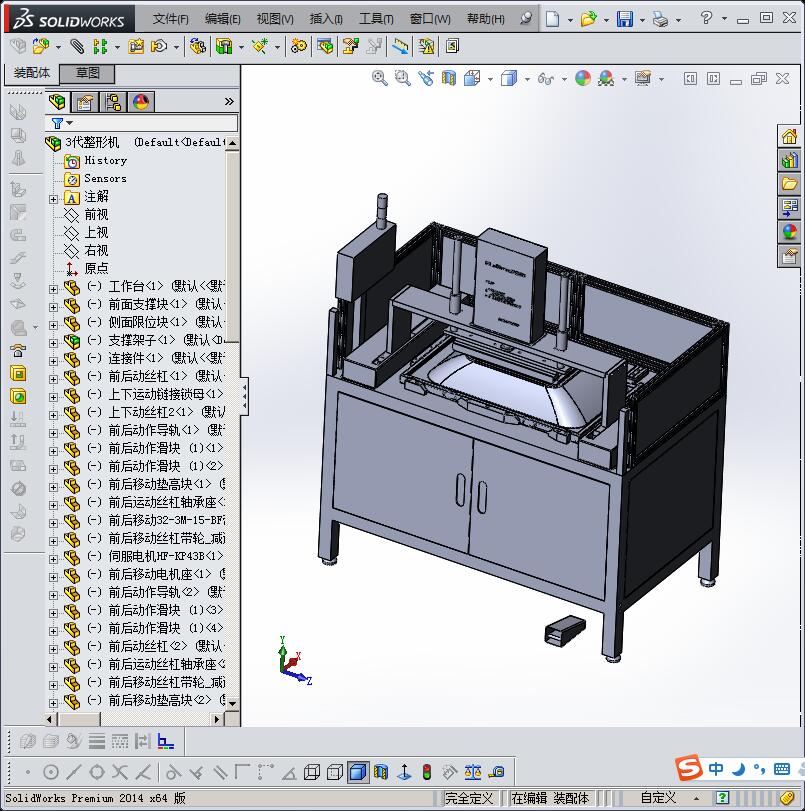Open the View Palette task pane icon
The width and height of the screenshot is (805, 811).
(x=789, y=208)
